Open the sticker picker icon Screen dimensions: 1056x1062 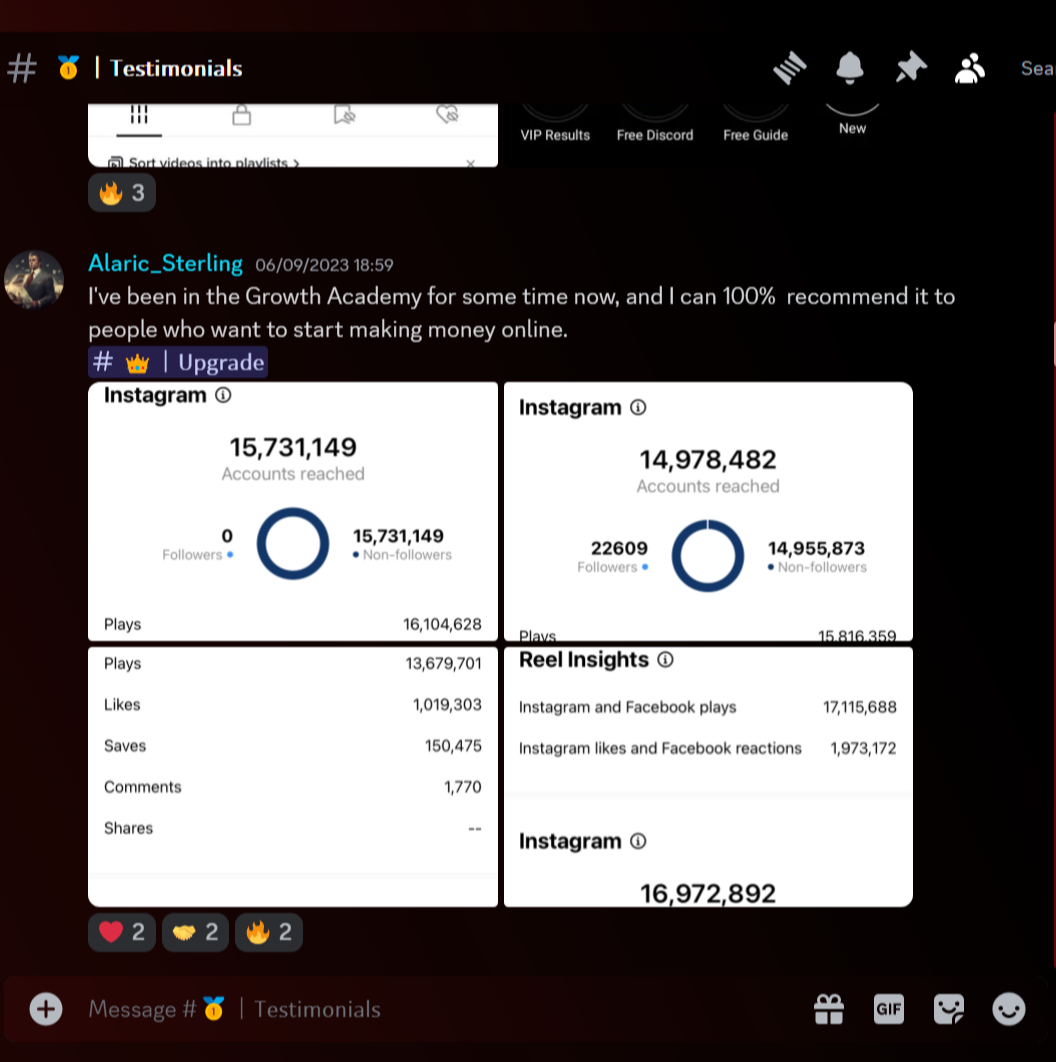(949, 1009)
